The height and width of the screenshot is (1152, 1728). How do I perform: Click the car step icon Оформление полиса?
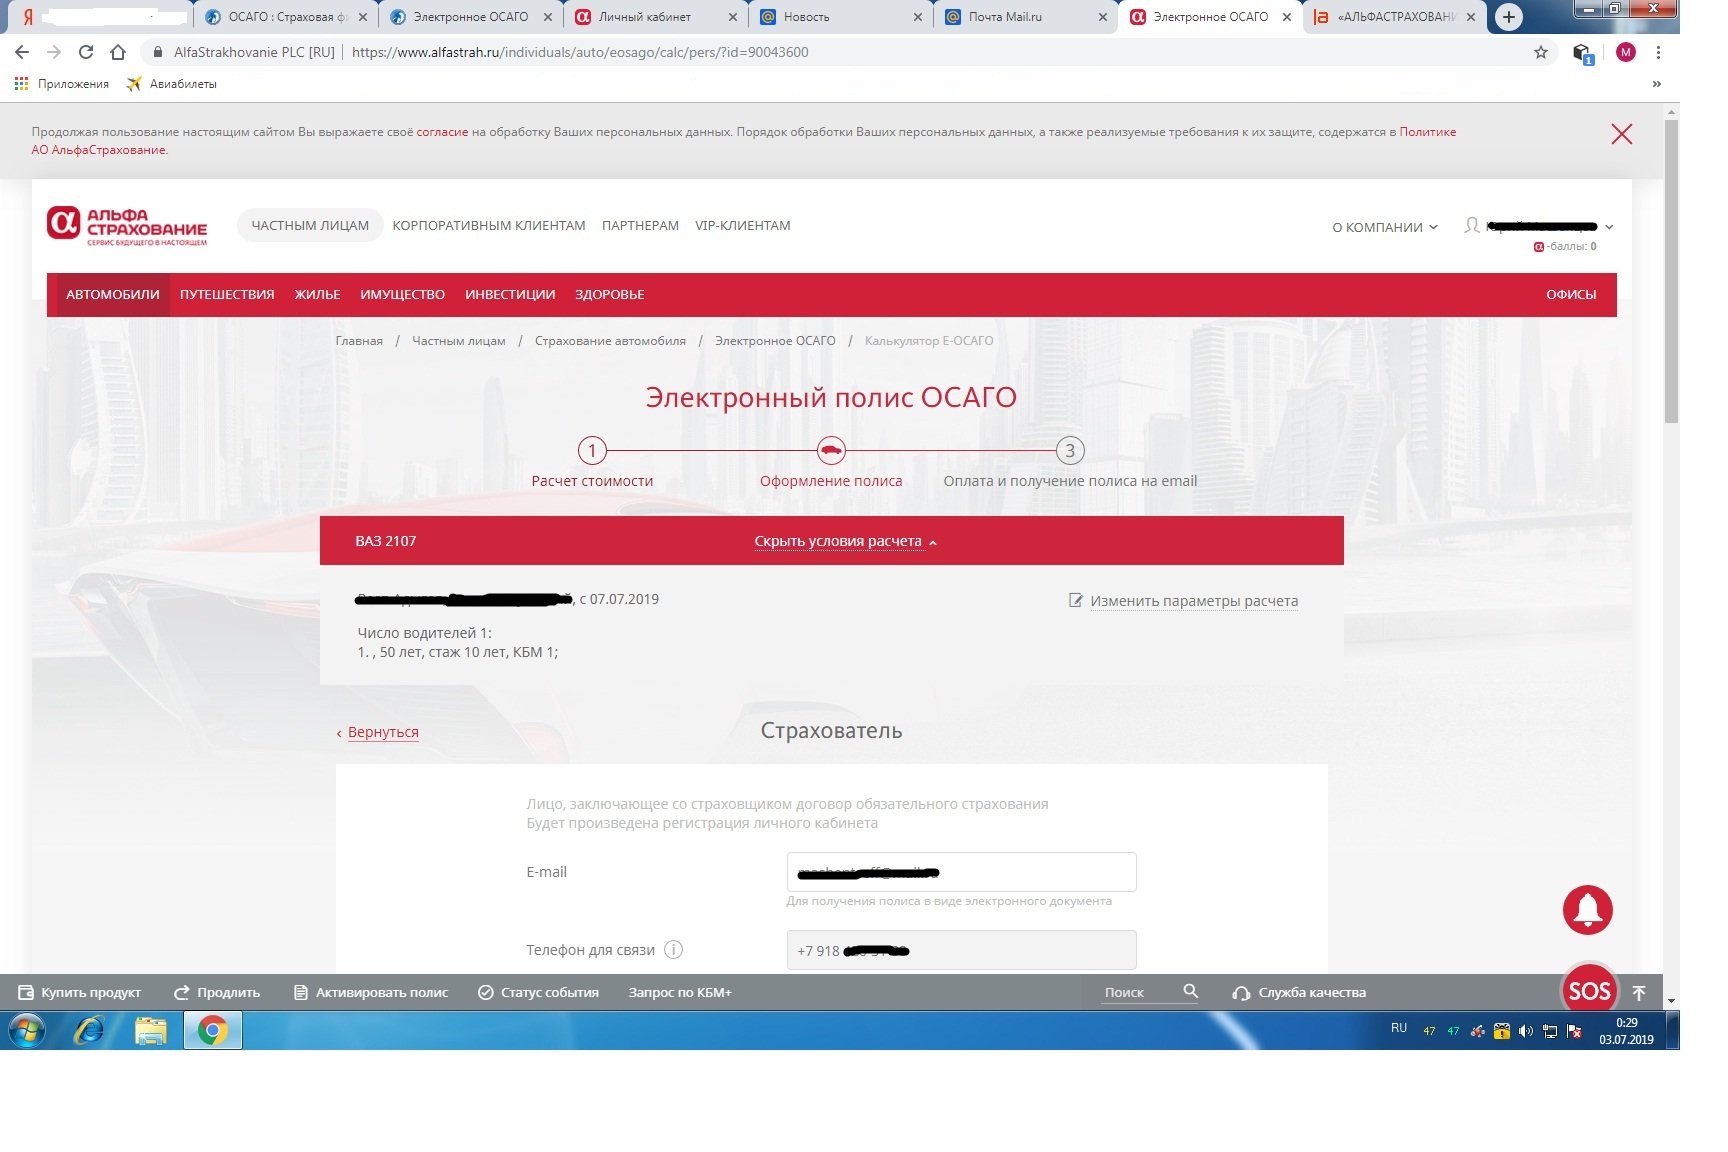click(831, 450)
